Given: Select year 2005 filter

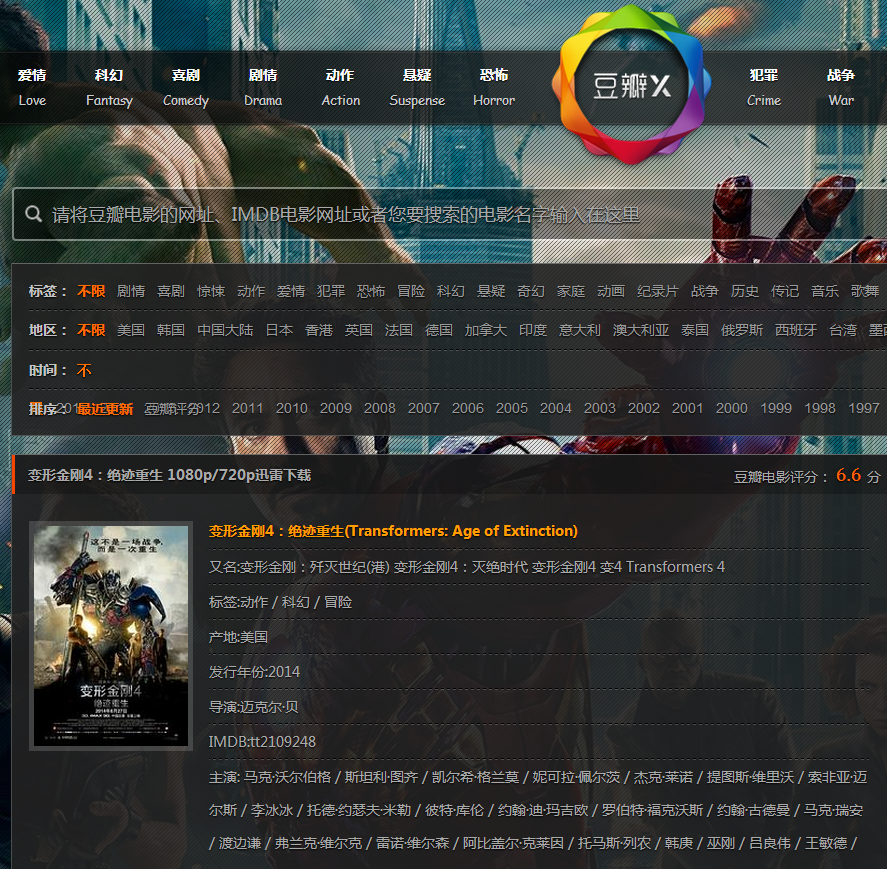Looking at the screenshot, I should tap(512, 408).
